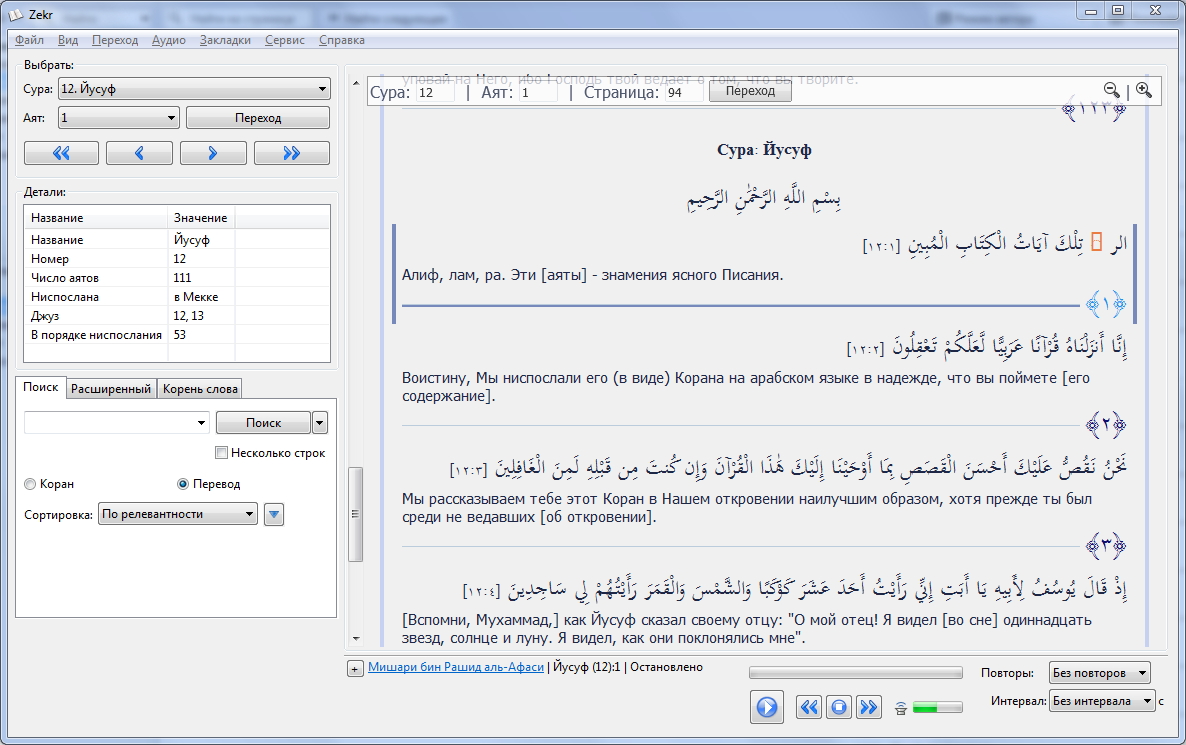1186x745 pixels.
Task: Open the Сура dropdown '12. Йусуф'
Action: (194, 88)
